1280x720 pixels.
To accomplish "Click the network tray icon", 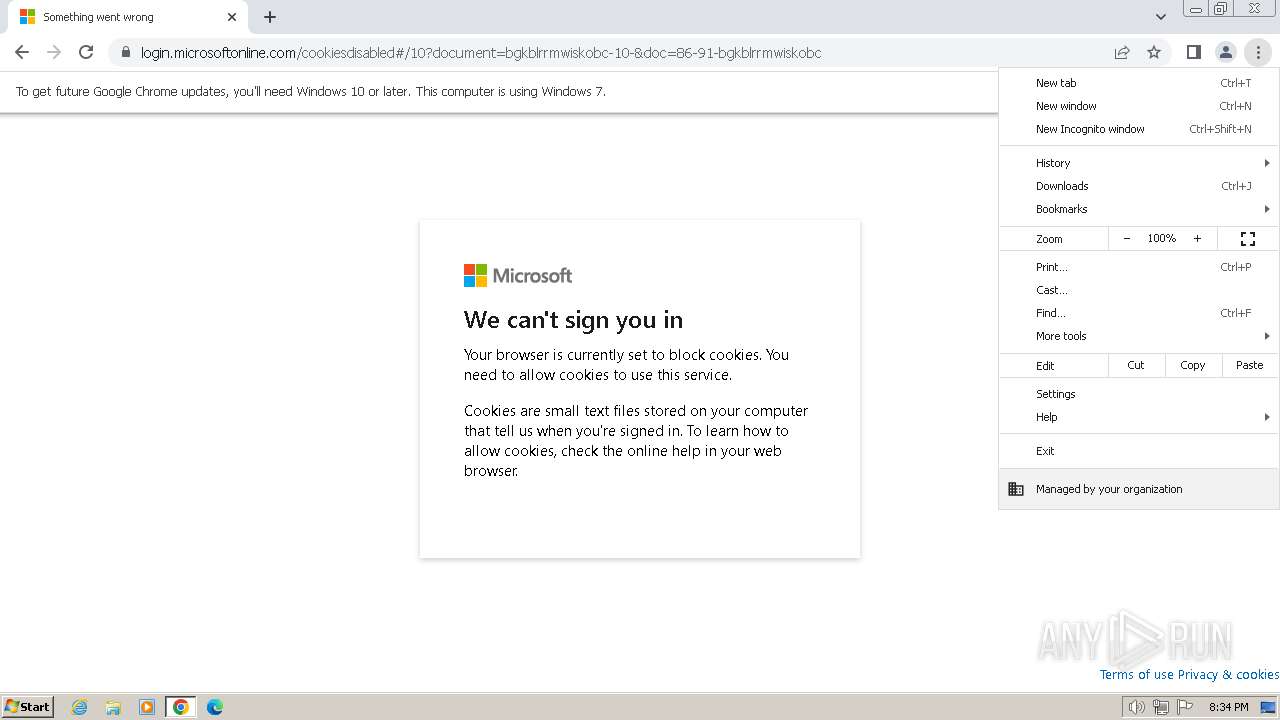I will tap(1160, 707).
